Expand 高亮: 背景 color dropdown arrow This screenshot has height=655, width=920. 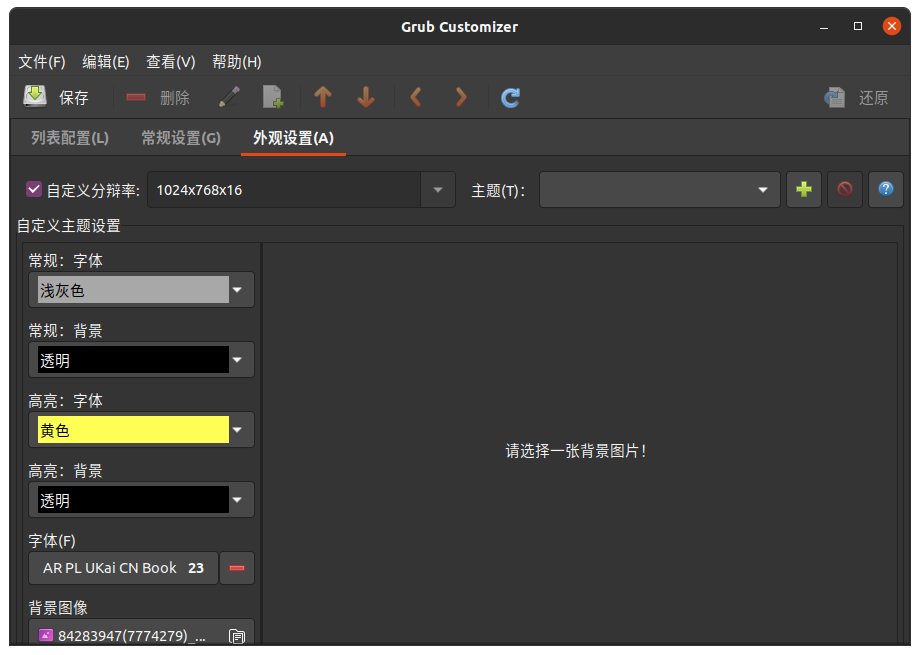[x=237, y=499]
